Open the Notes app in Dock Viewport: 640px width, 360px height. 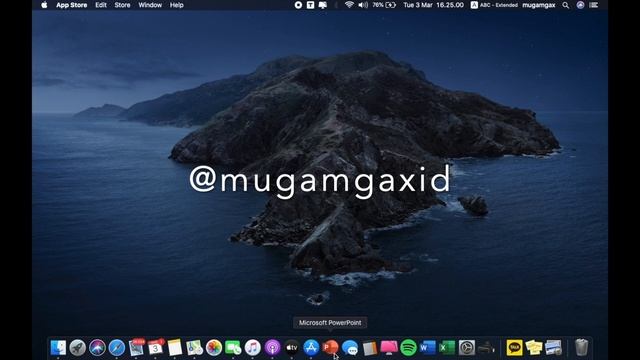click(175, 348)
